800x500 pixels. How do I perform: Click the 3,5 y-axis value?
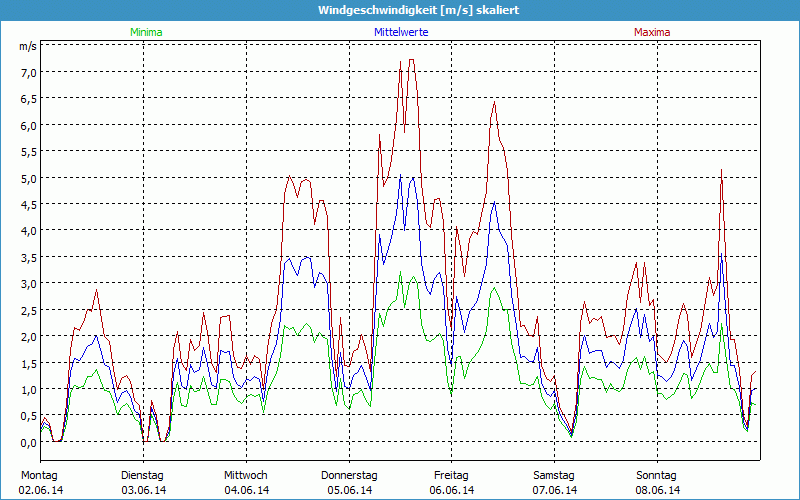click(x=29, y=258)
